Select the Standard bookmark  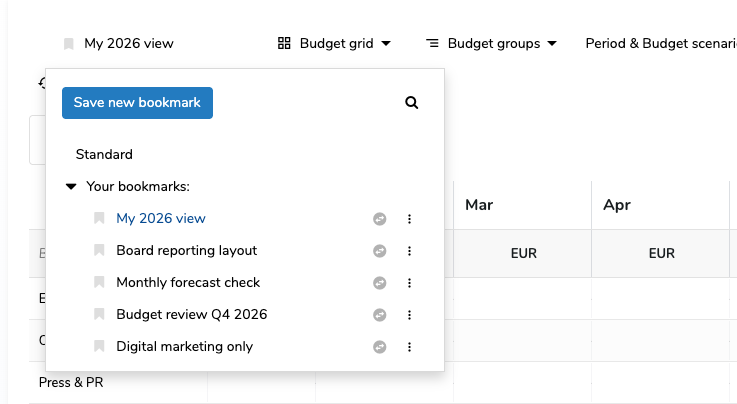[104, 155]
